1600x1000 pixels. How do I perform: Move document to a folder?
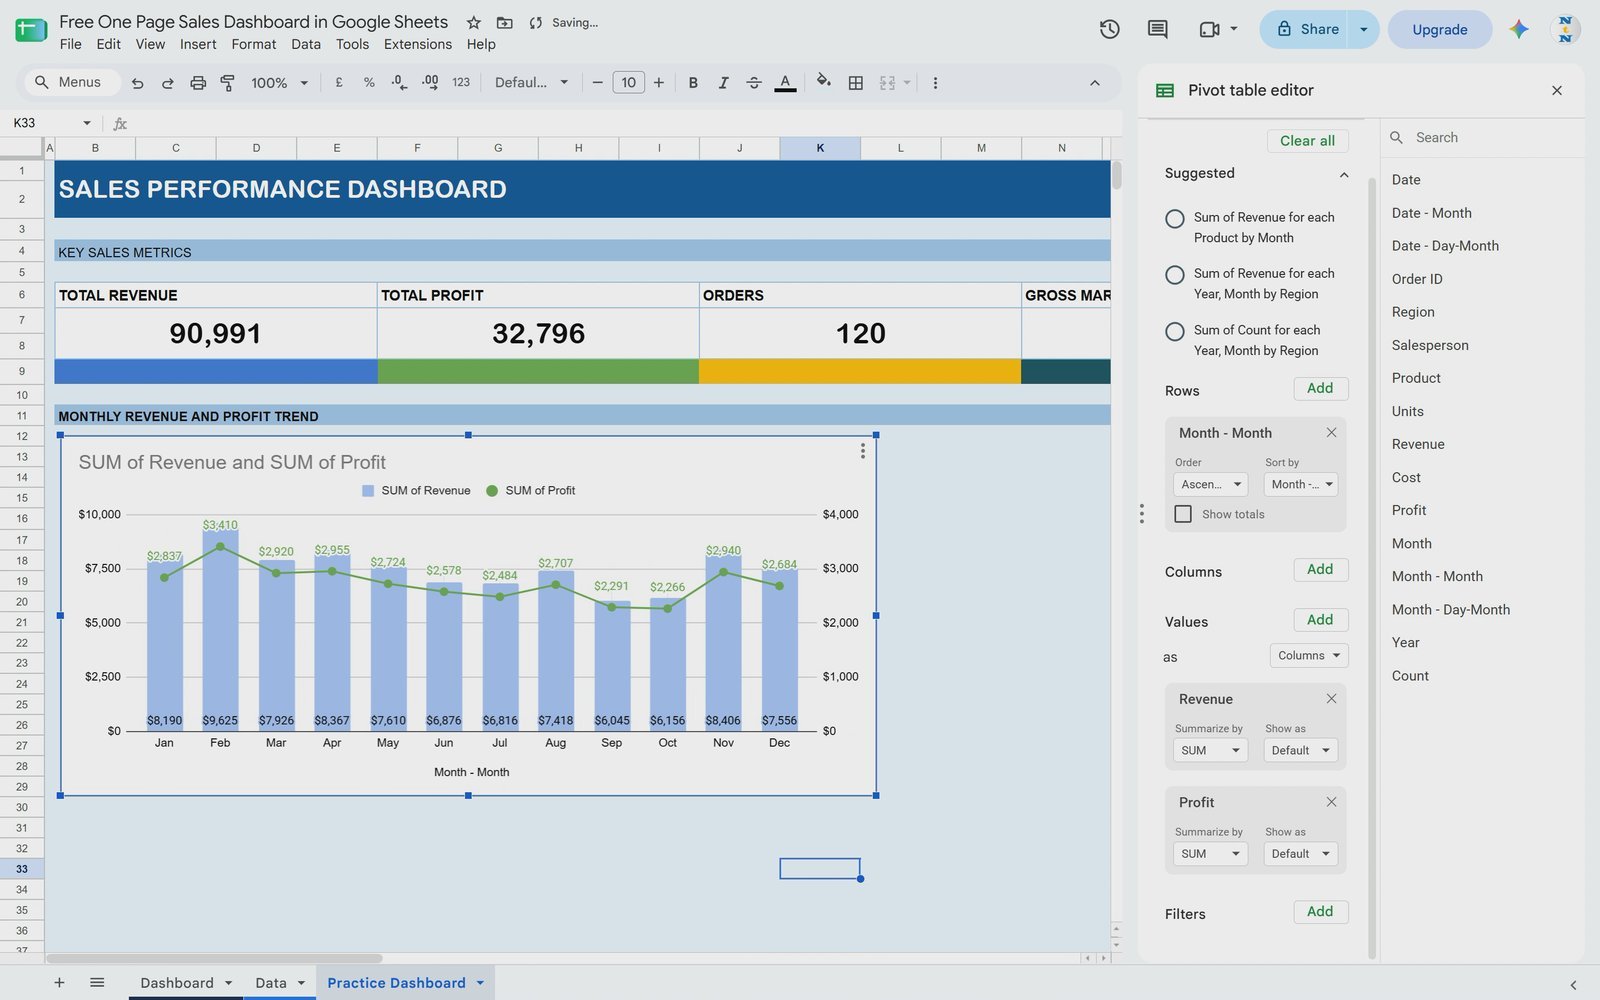pos(504,22)
